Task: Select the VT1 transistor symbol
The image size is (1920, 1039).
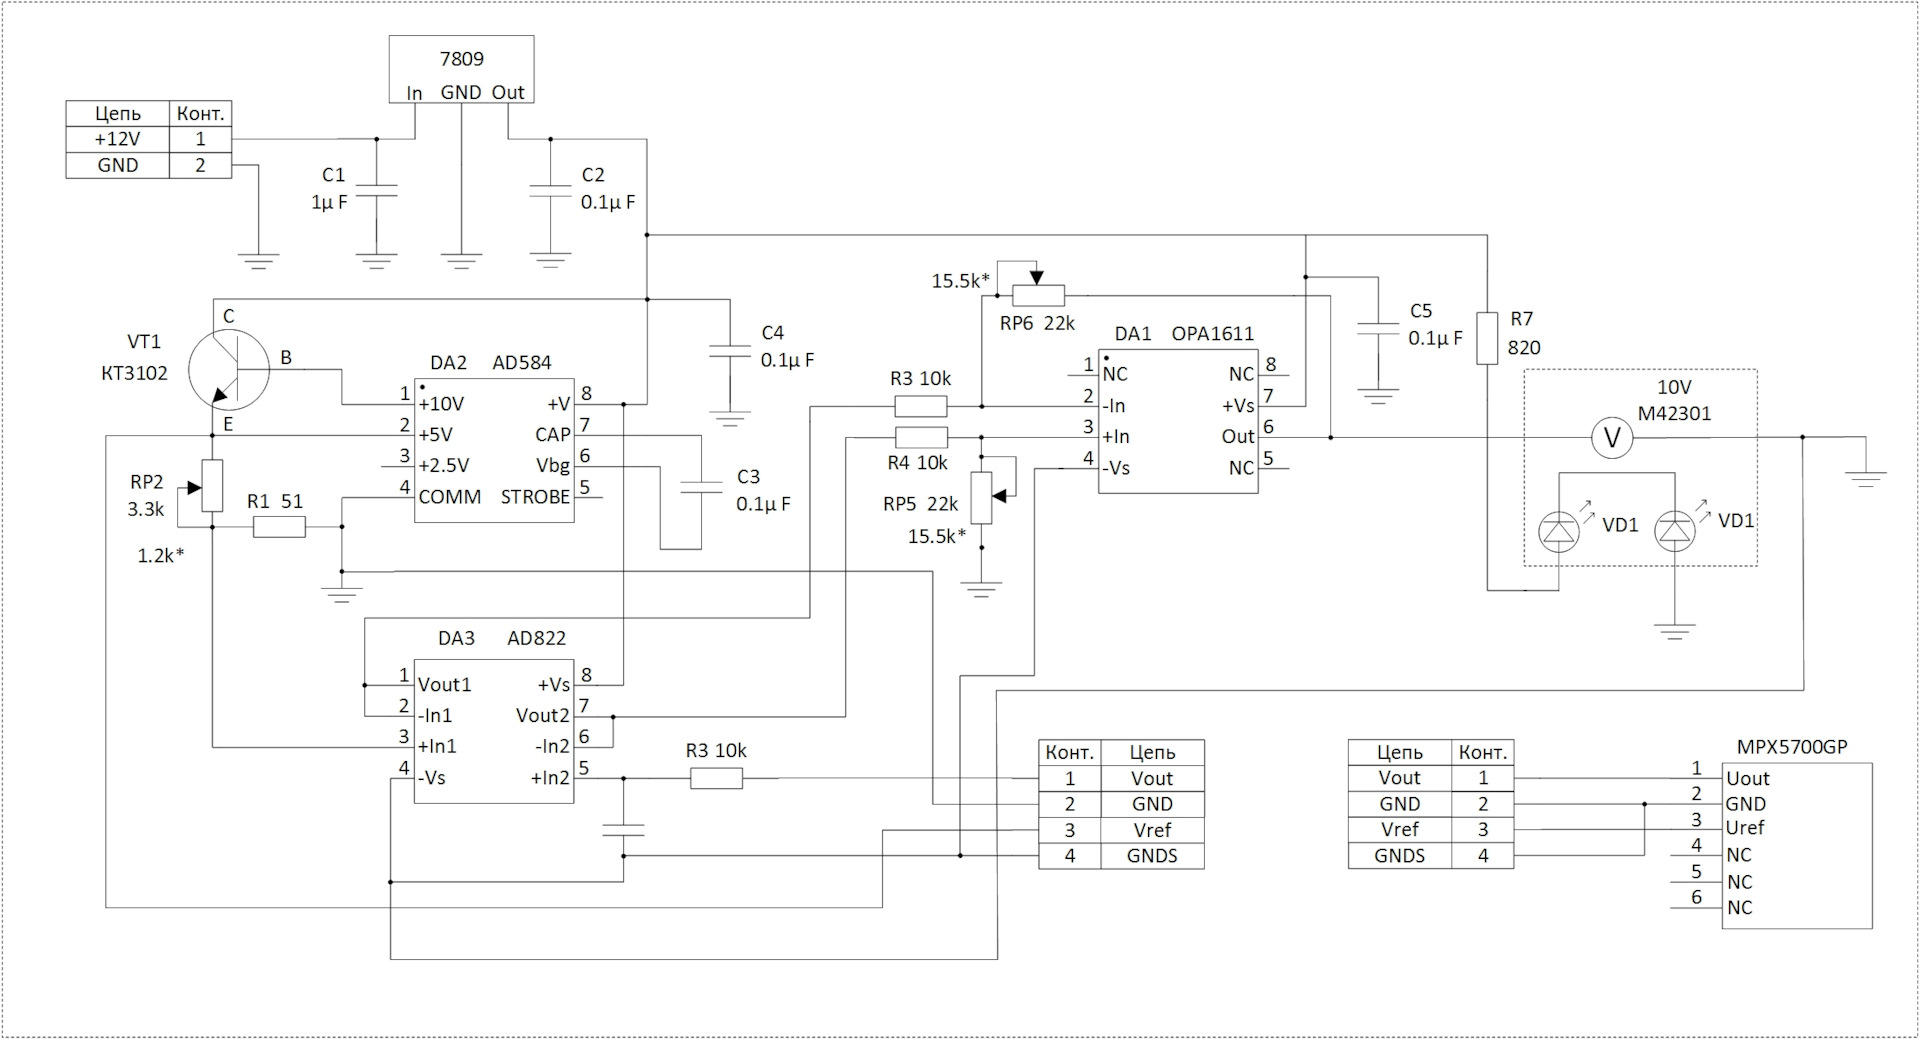Action: tap(229, 368)
